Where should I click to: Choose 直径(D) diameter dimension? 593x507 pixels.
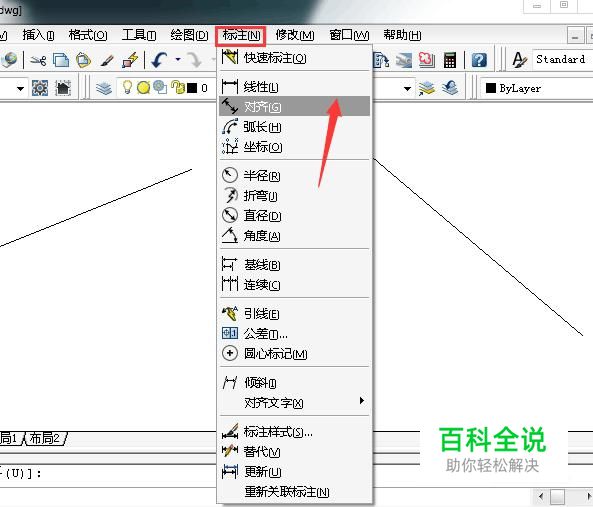[x=295, y=216]
